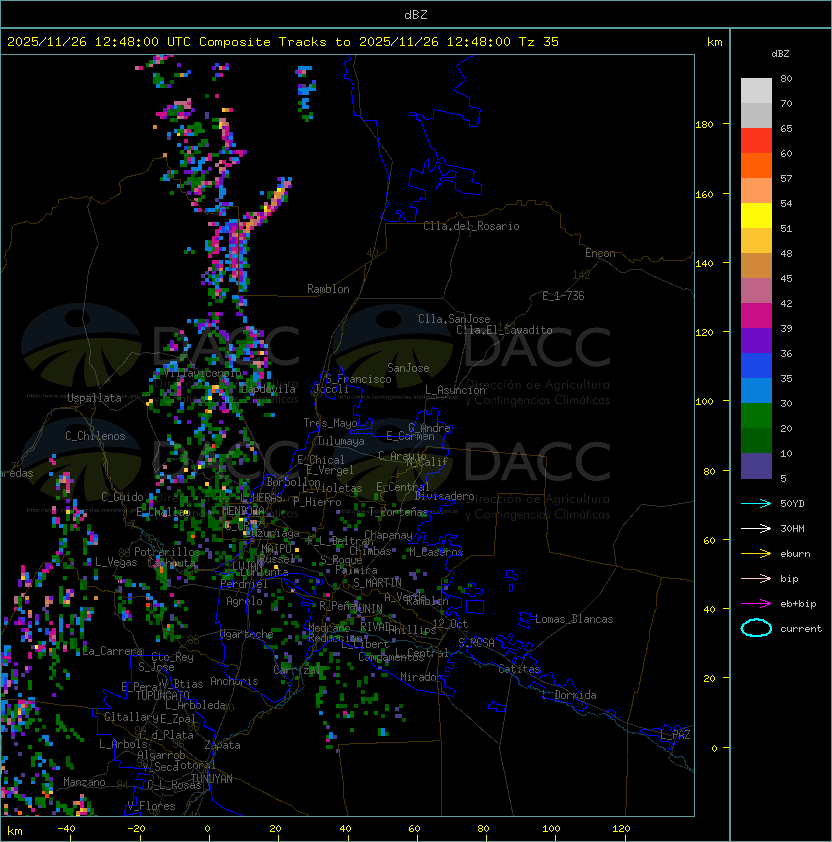Click the 'Encon' place label
Image resolution: width=832 pixels, height=842 pixels.
click(600, 253)
